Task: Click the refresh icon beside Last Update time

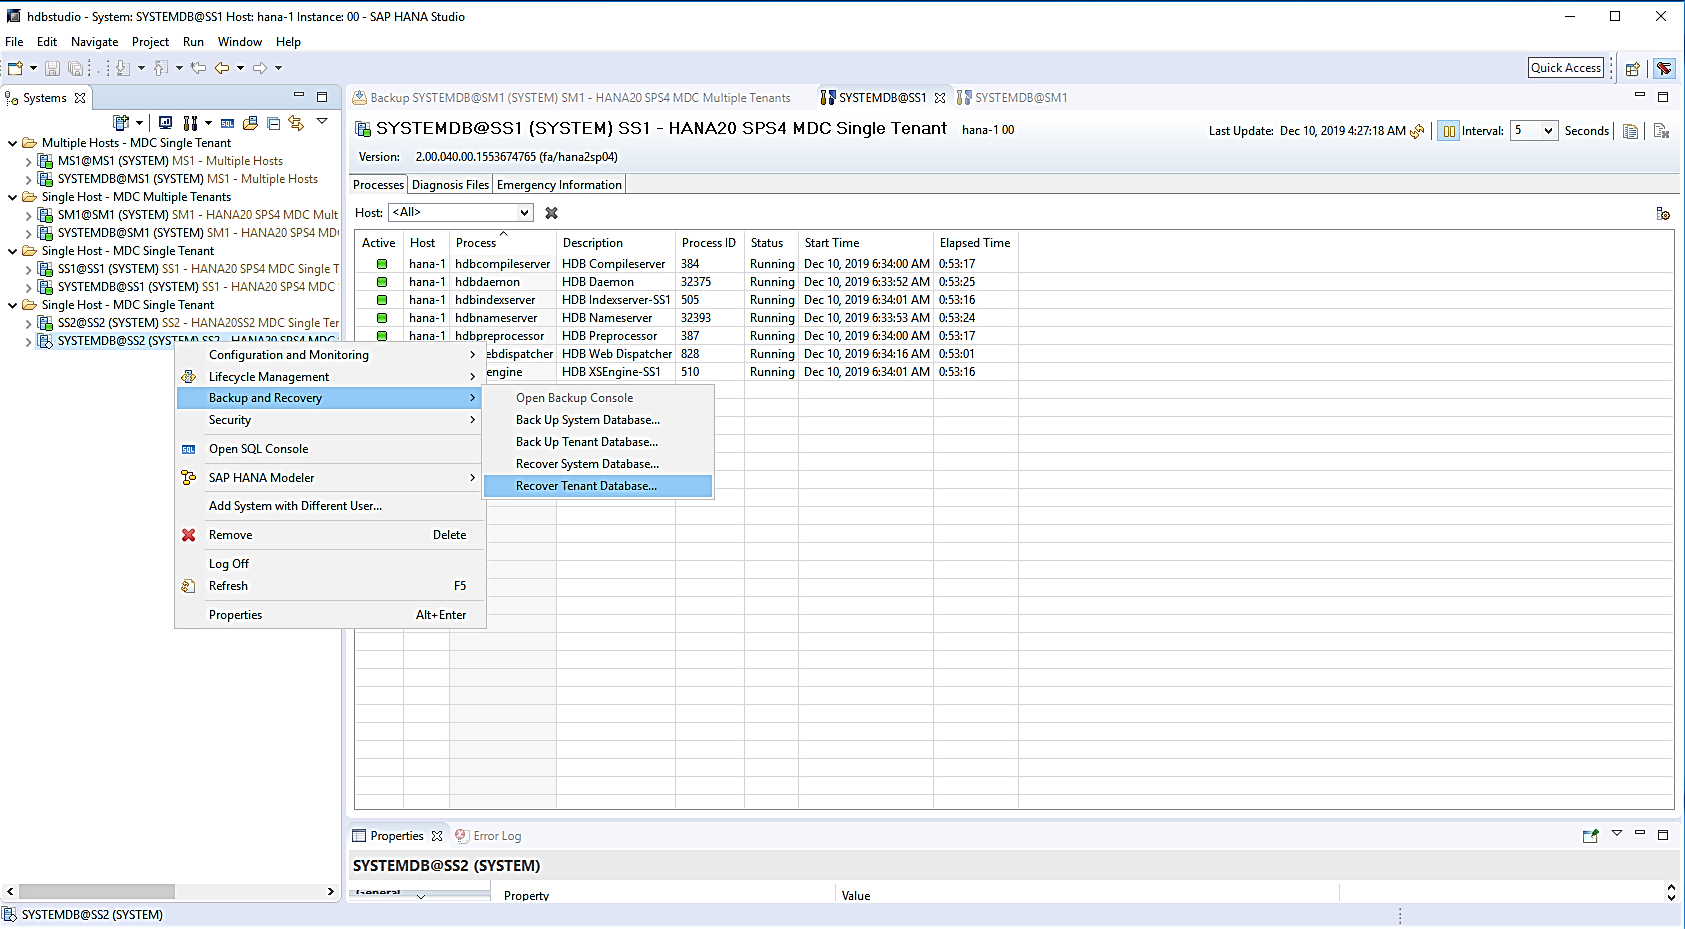Action: 1417,131
